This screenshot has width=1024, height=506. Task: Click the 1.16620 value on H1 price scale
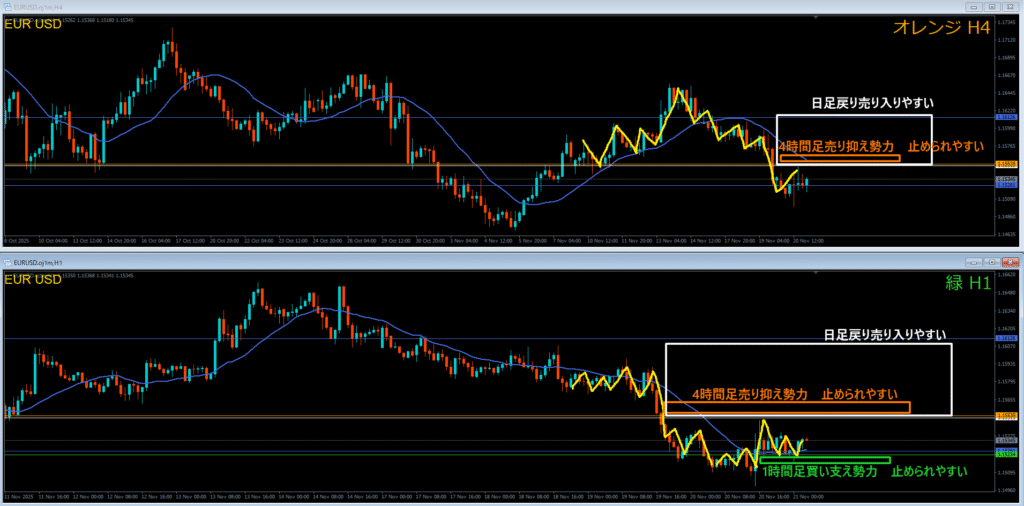pyautogui.click(x=1005, y=276)
